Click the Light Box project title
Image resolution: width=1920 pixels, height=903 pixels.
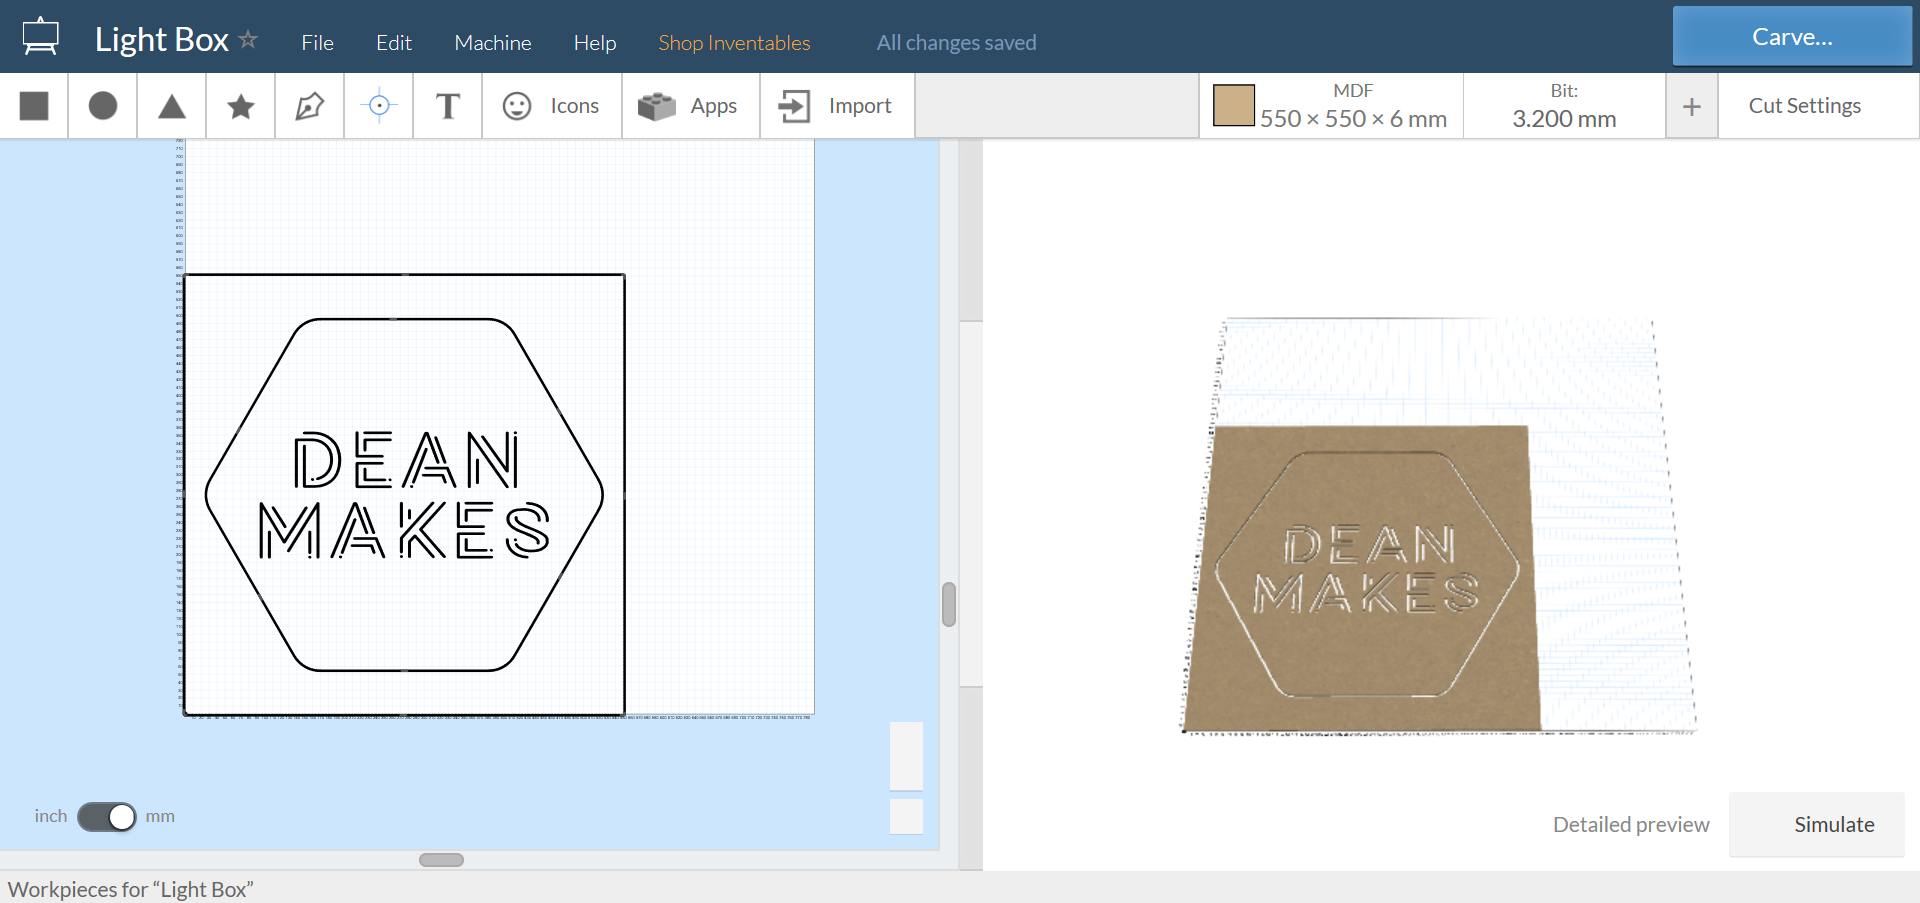[x=162, y=39]
